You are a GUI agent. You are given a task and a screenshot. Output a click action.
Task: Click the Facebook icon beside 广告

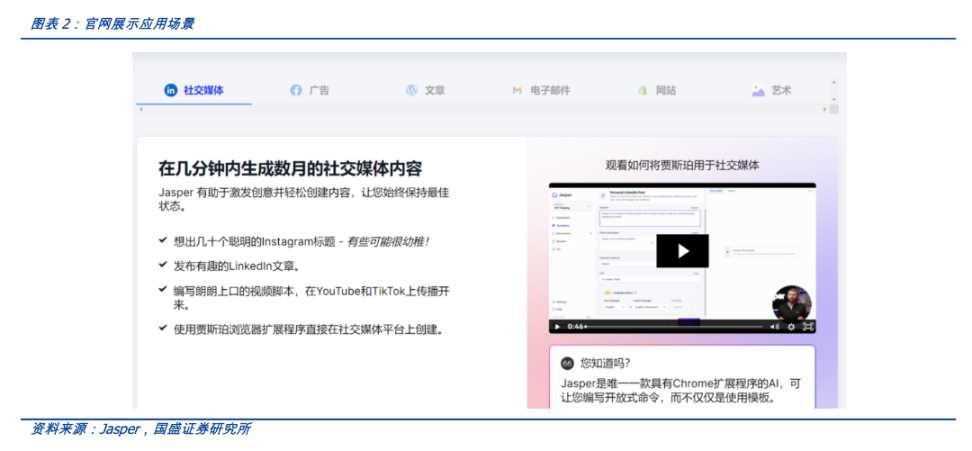296,90
